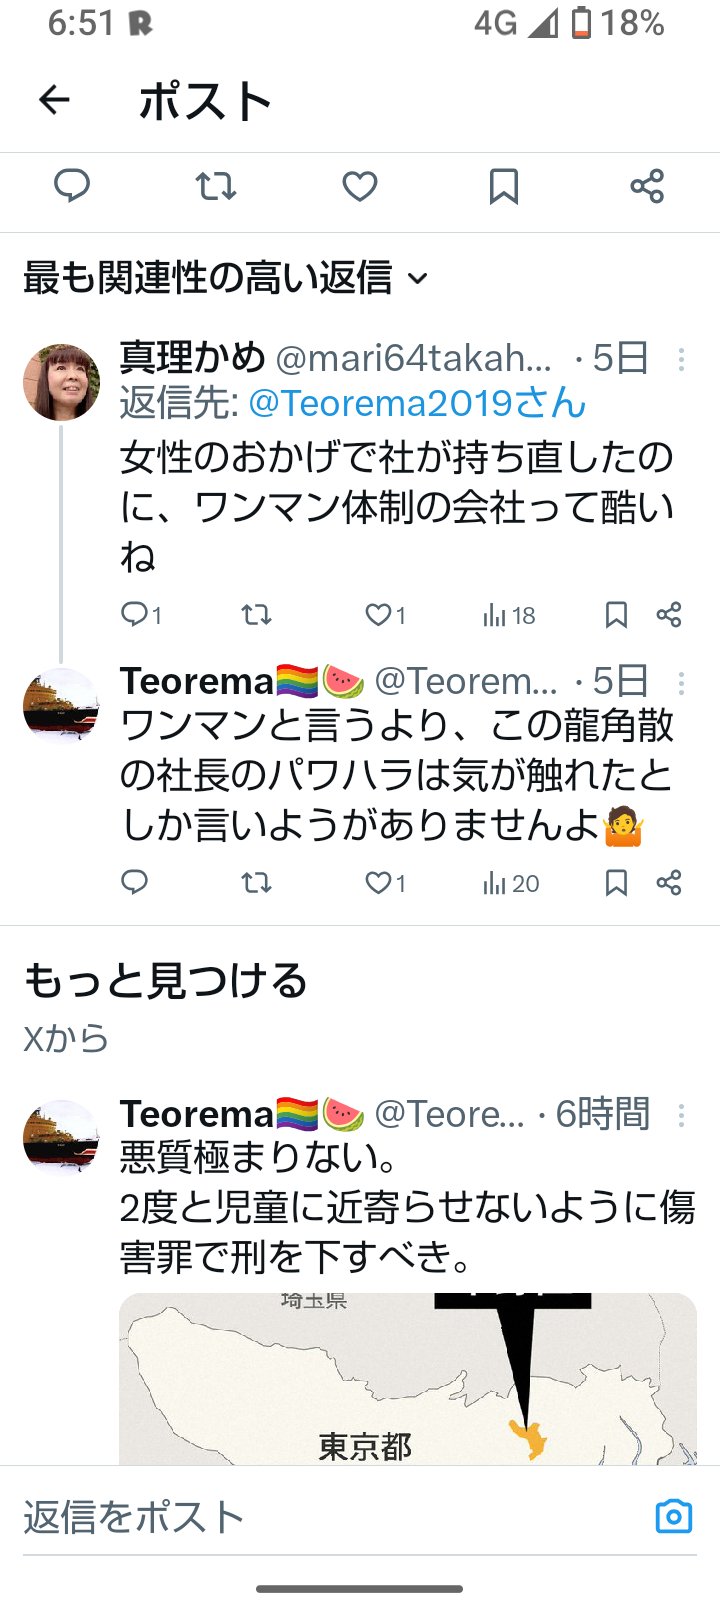Share Teorema's reply about 龍角散
Screen dimensions: 720x1612
point(669,882)
